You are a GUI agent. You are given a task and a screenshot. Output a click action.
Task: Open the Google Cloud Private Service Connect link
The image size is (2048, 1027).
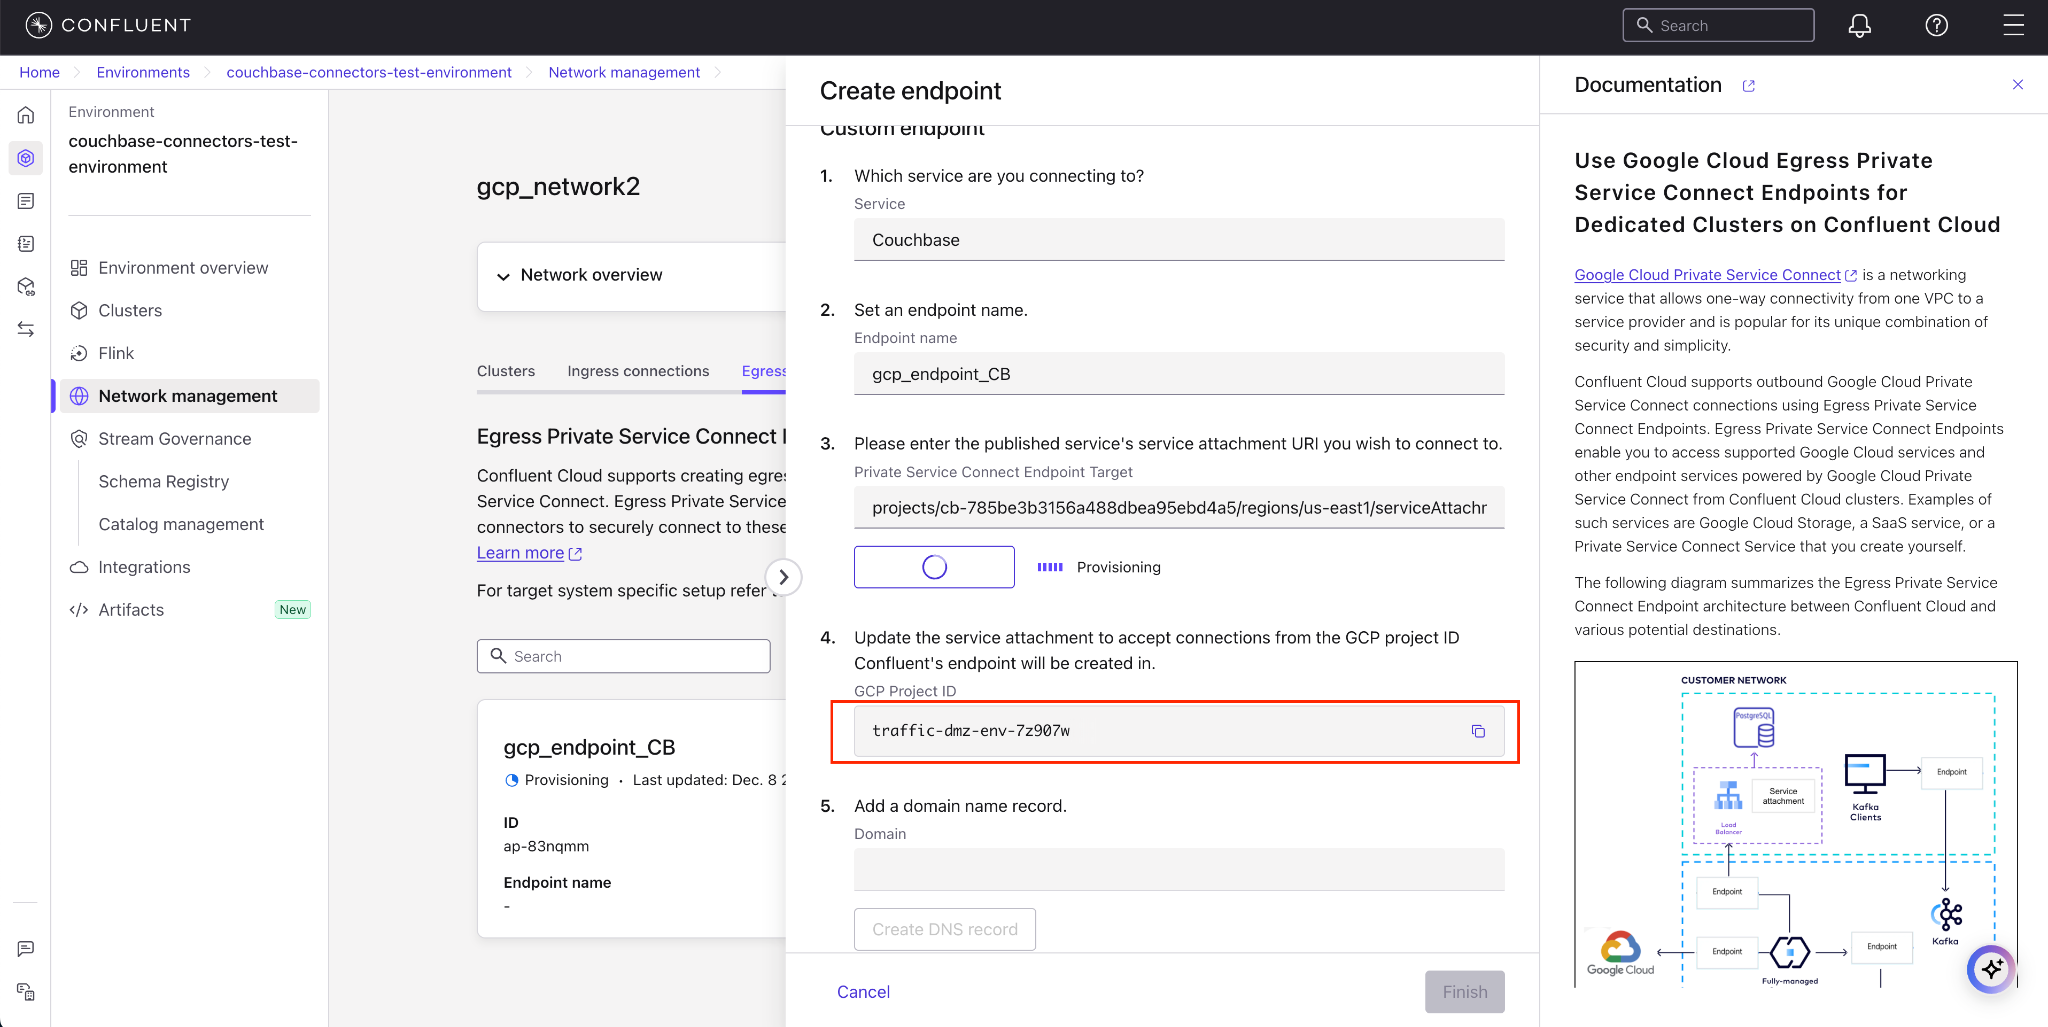[1706, 275]
